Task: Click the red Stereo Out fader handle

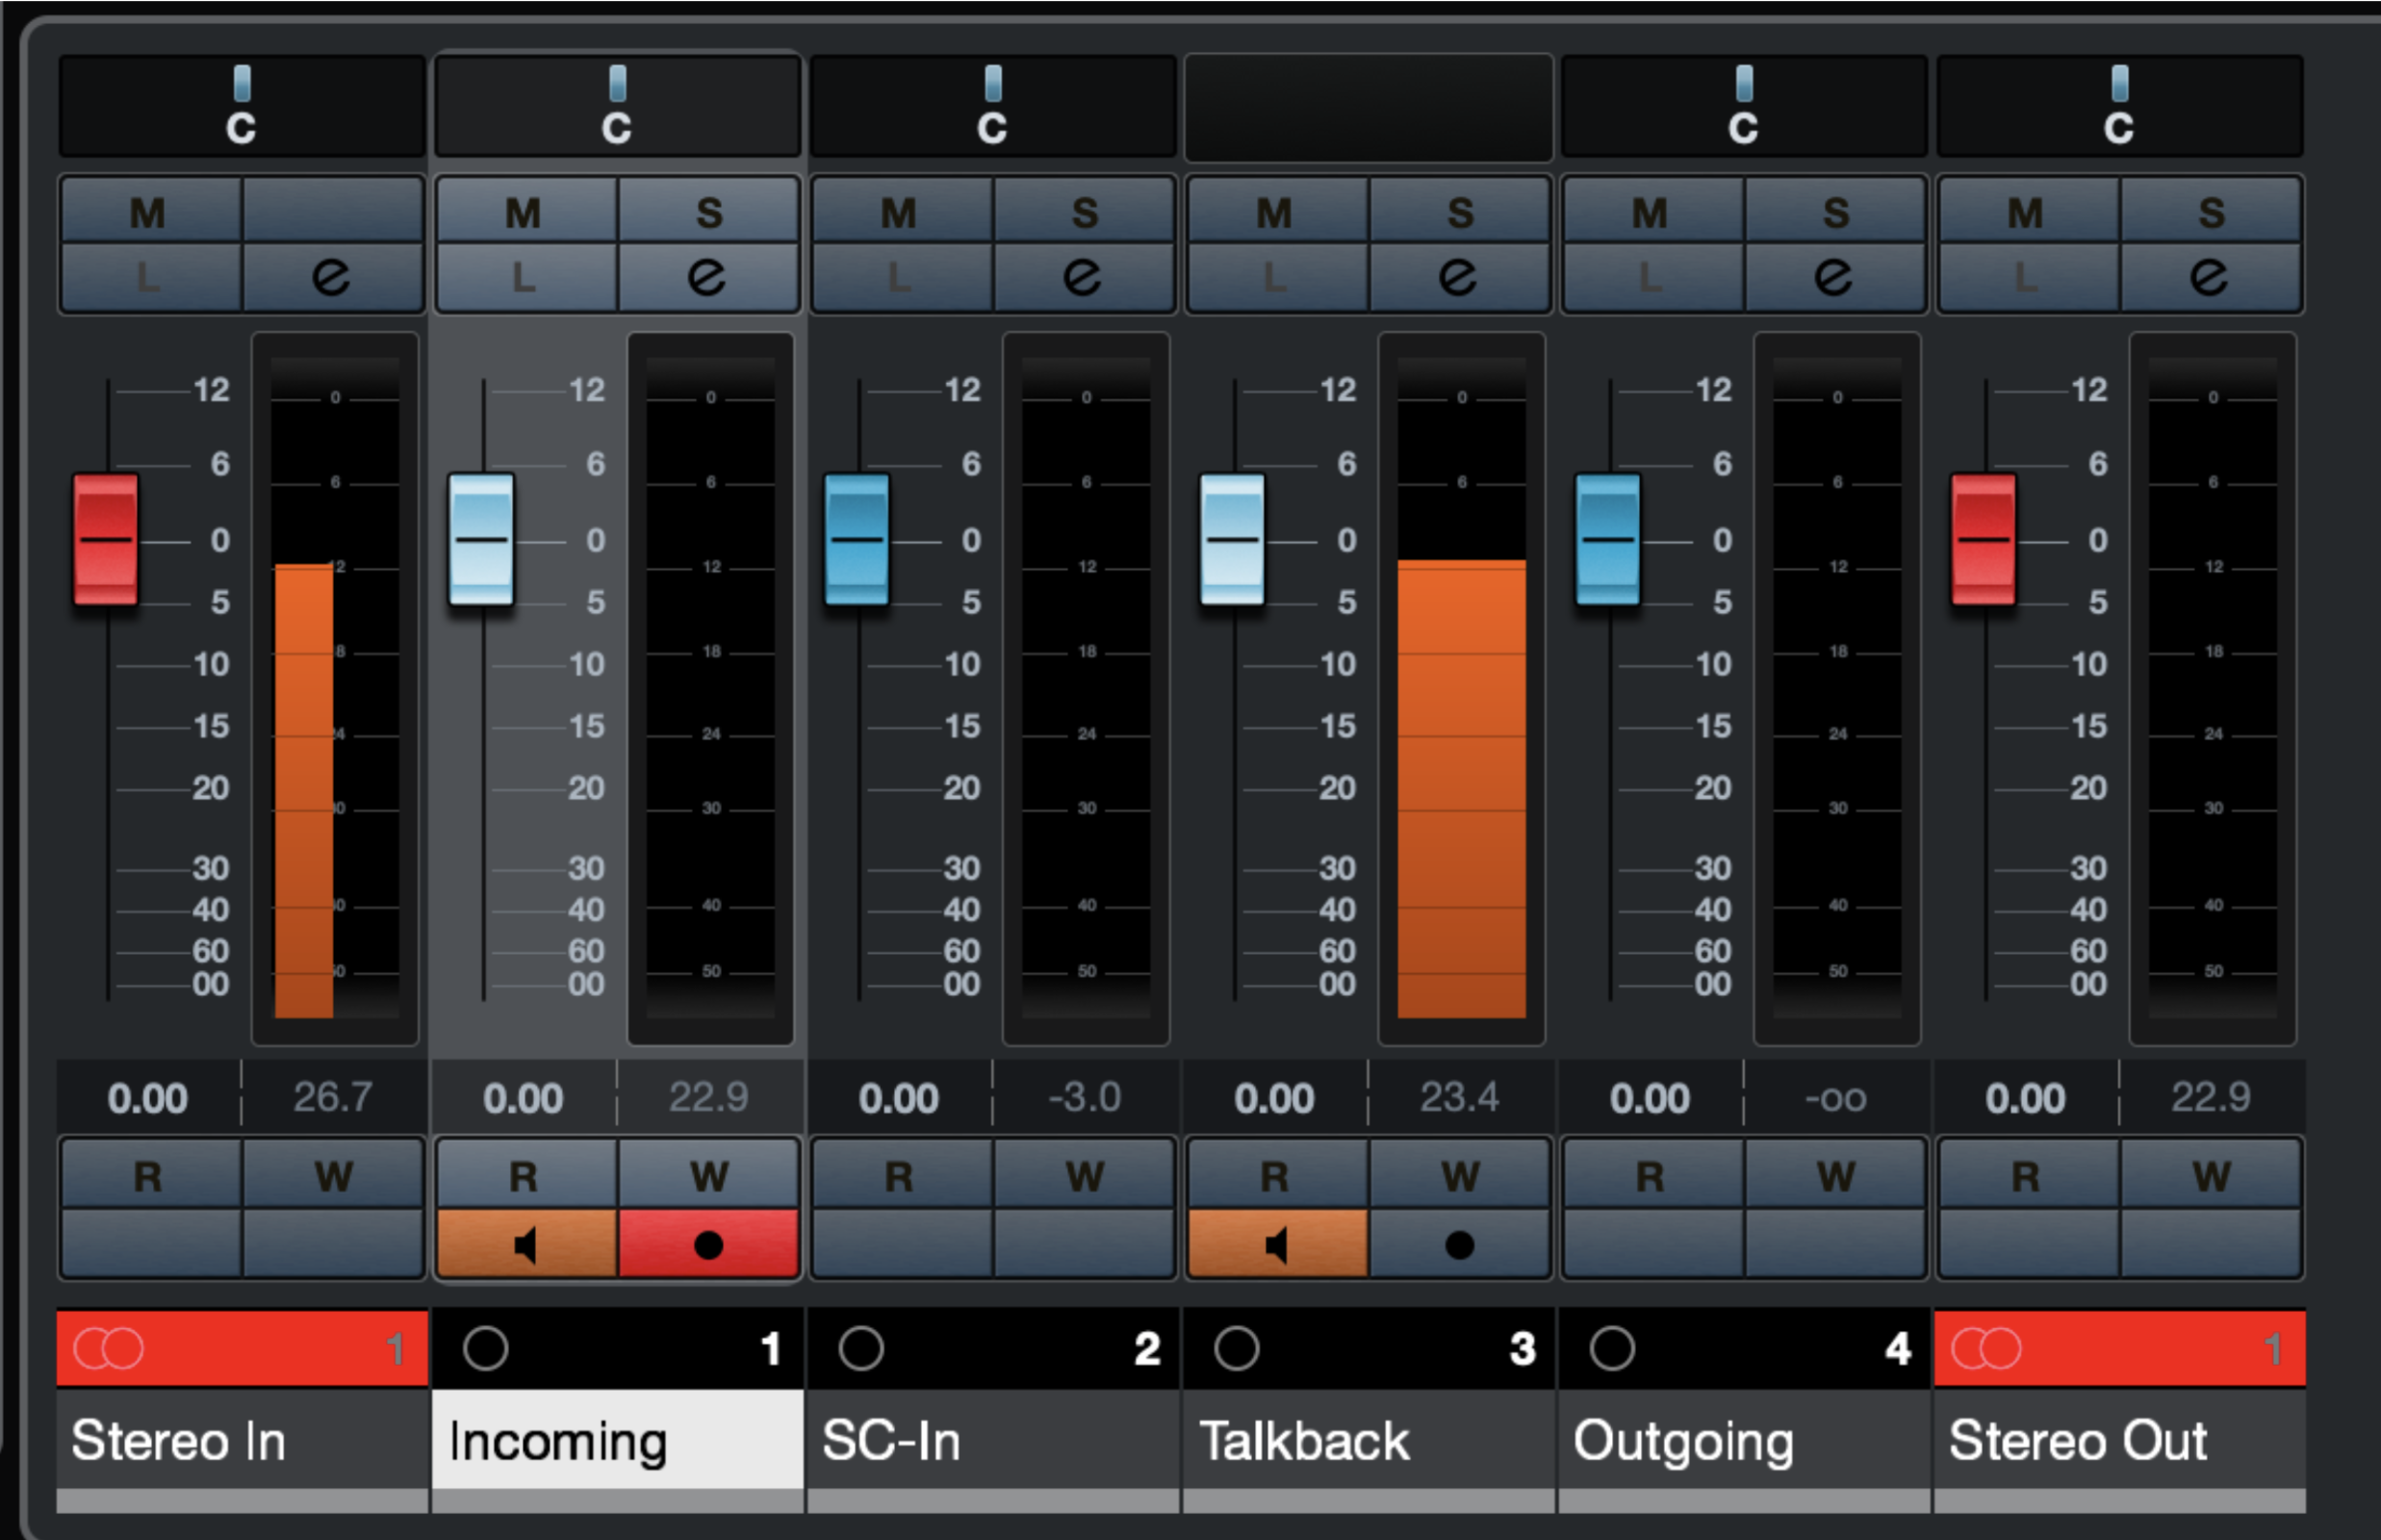Action: (x=1983, y=540)
